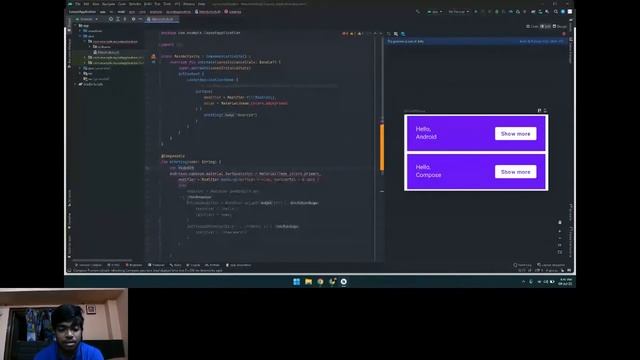Click the Debug app bug icon

[497, 11]
